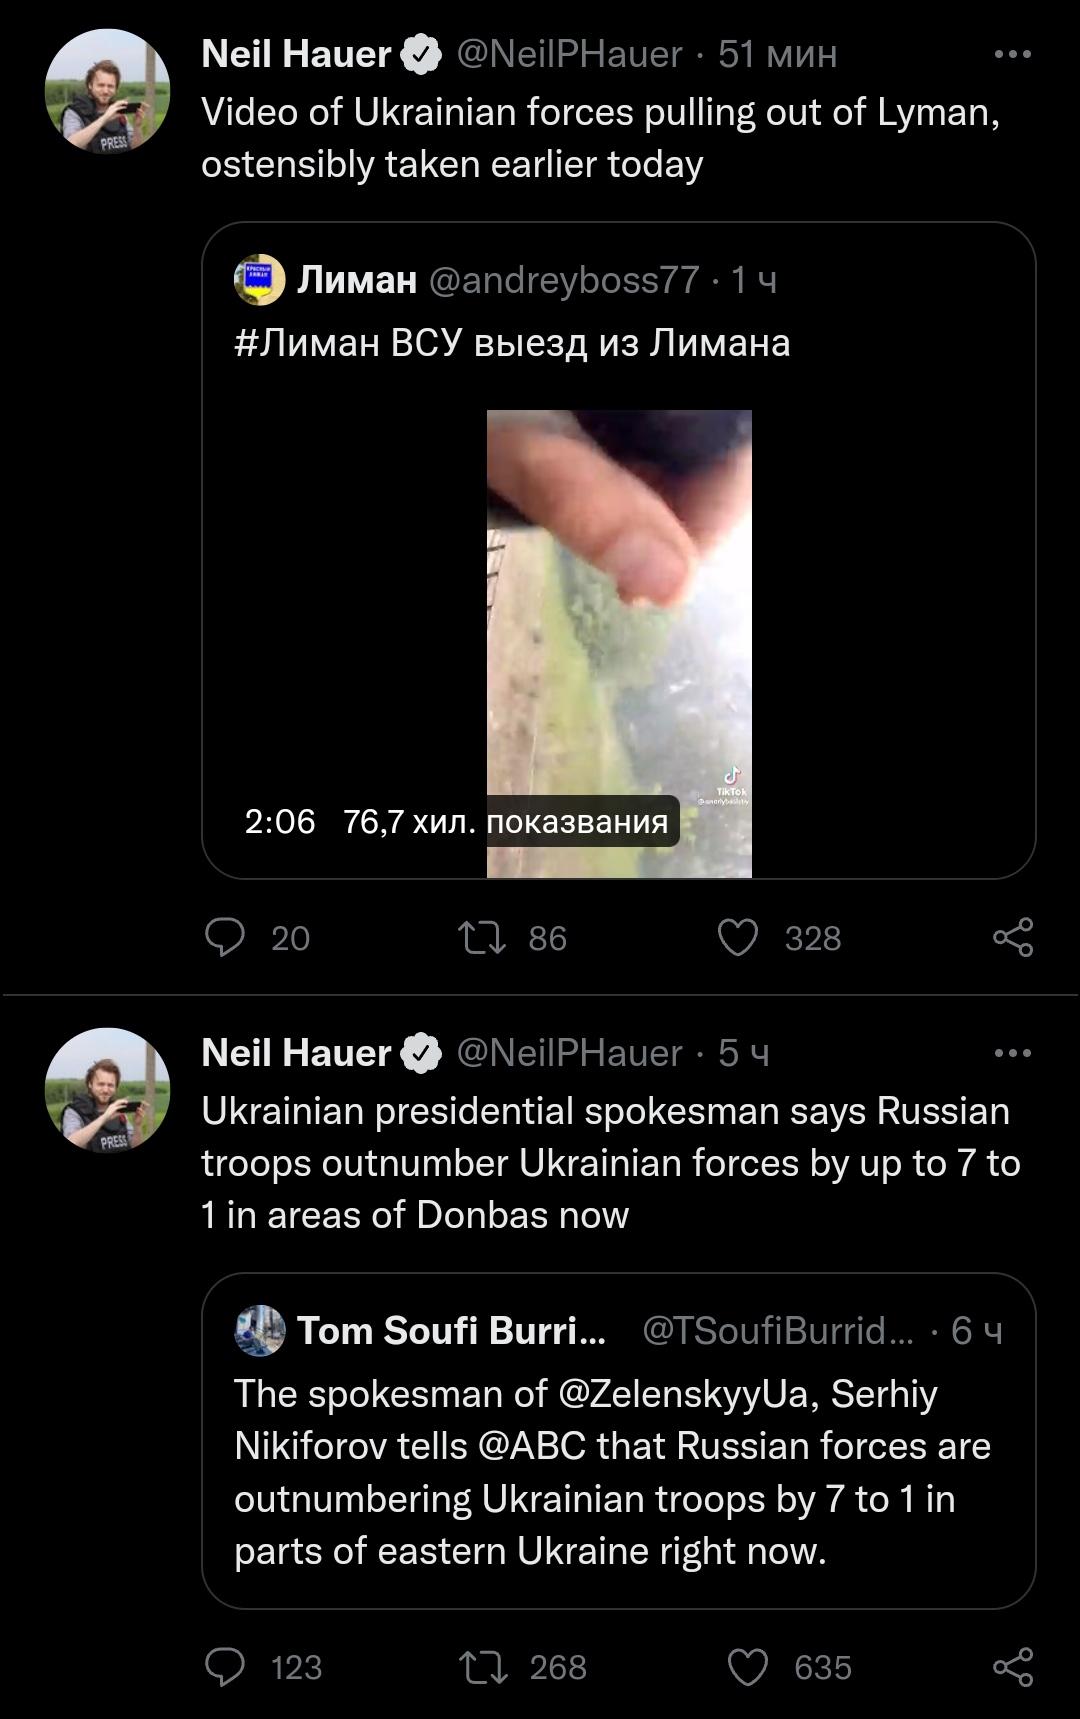The image size is (1080, 1719).
Task: Like the Lyman video tweet
Action: (738, 938)
